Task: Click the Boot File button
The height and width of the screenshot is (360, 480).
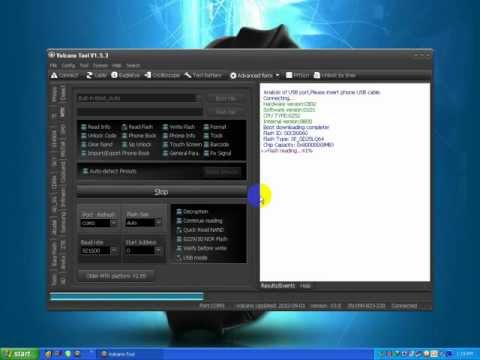Action: pos(226,99)
